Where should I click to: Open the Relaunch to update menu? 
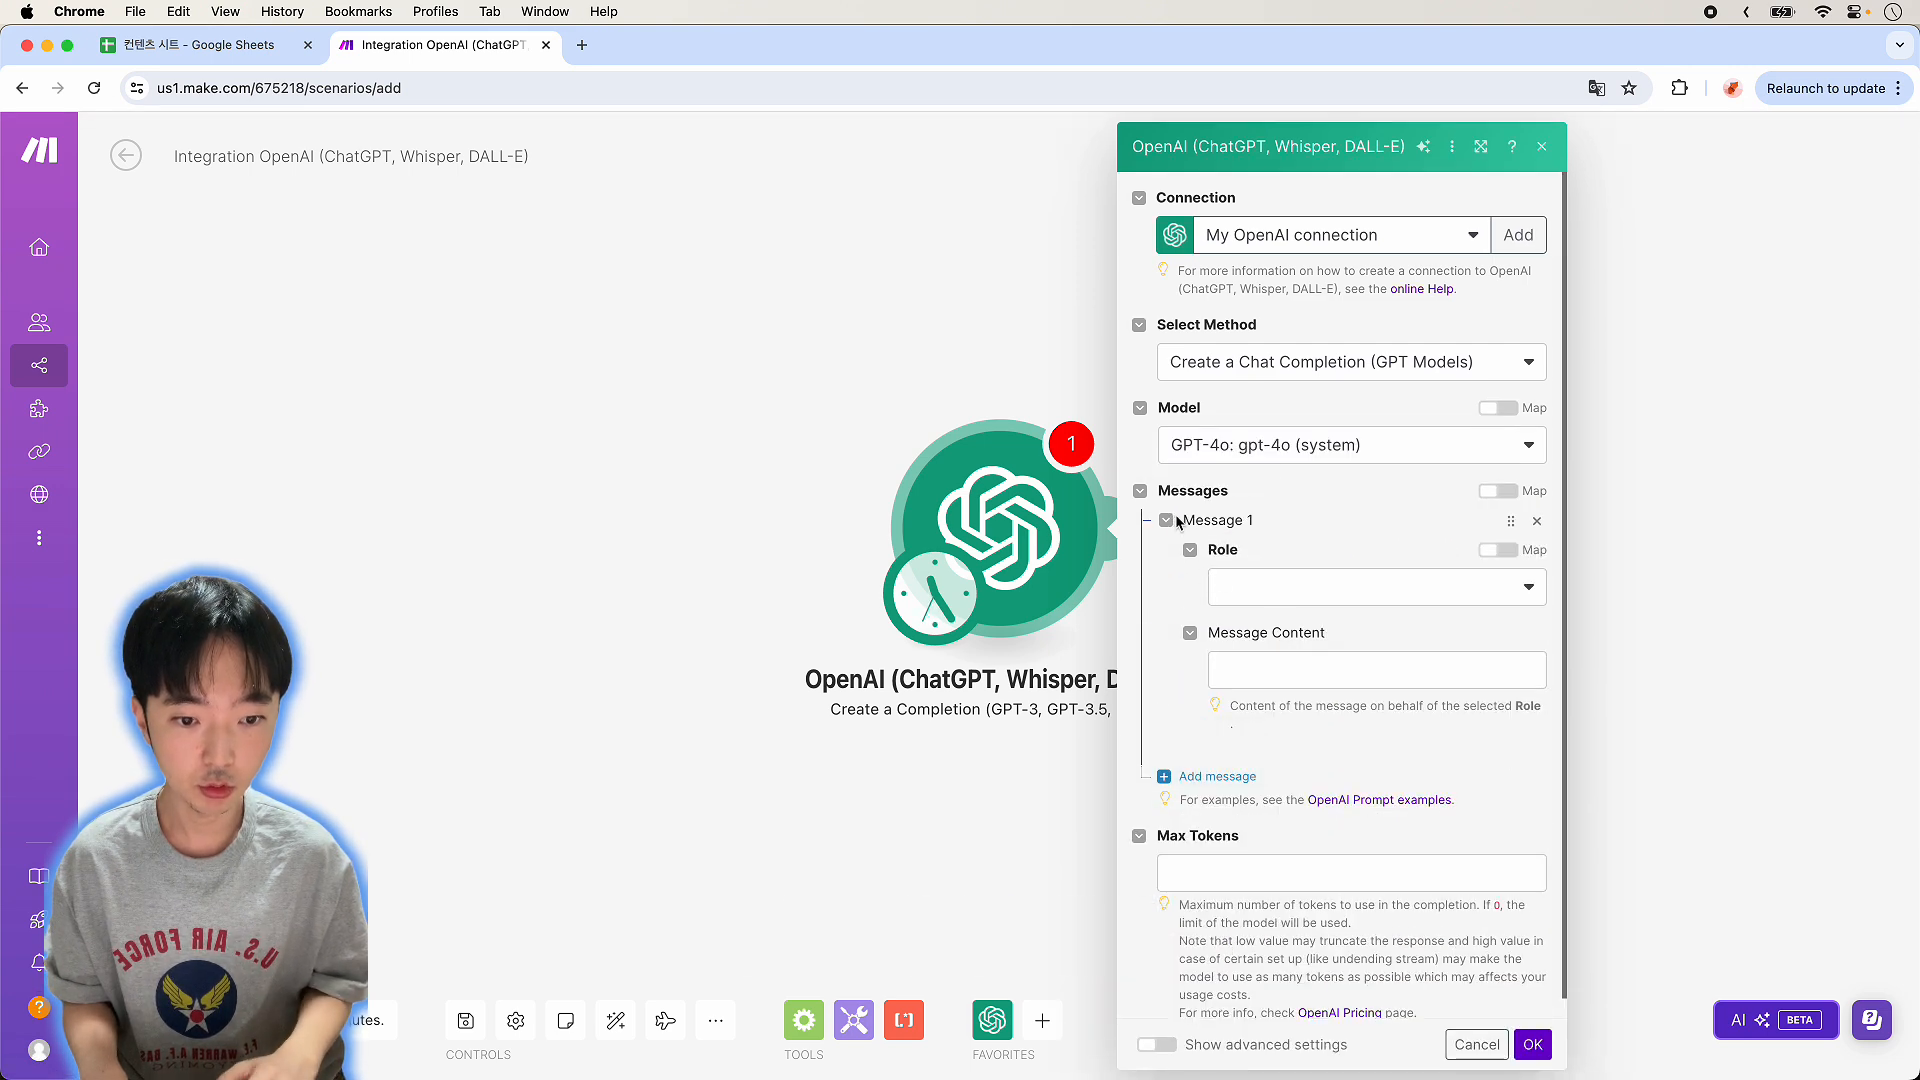pos(1834,88)
